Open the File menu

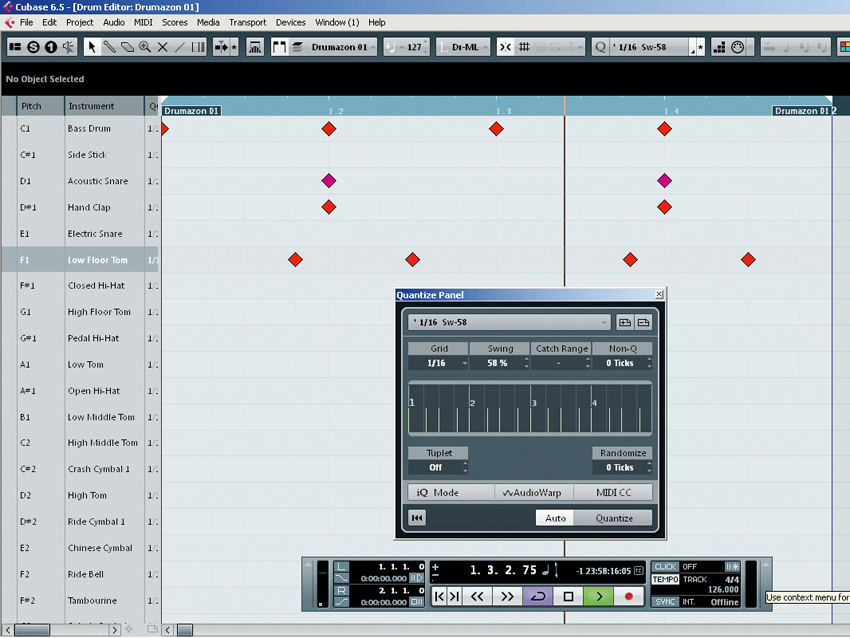(26, 22)
